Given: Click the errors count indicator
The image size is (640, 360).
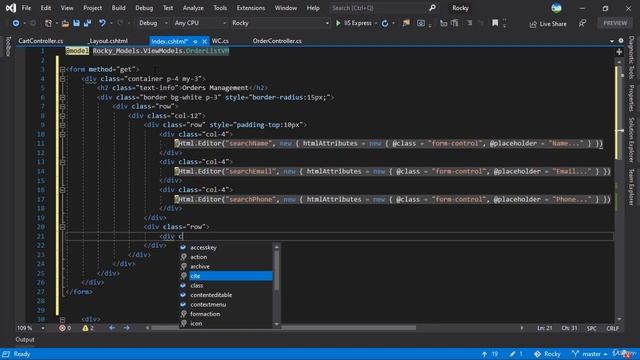Looking at the screenshot, I should tap(65, 328).
